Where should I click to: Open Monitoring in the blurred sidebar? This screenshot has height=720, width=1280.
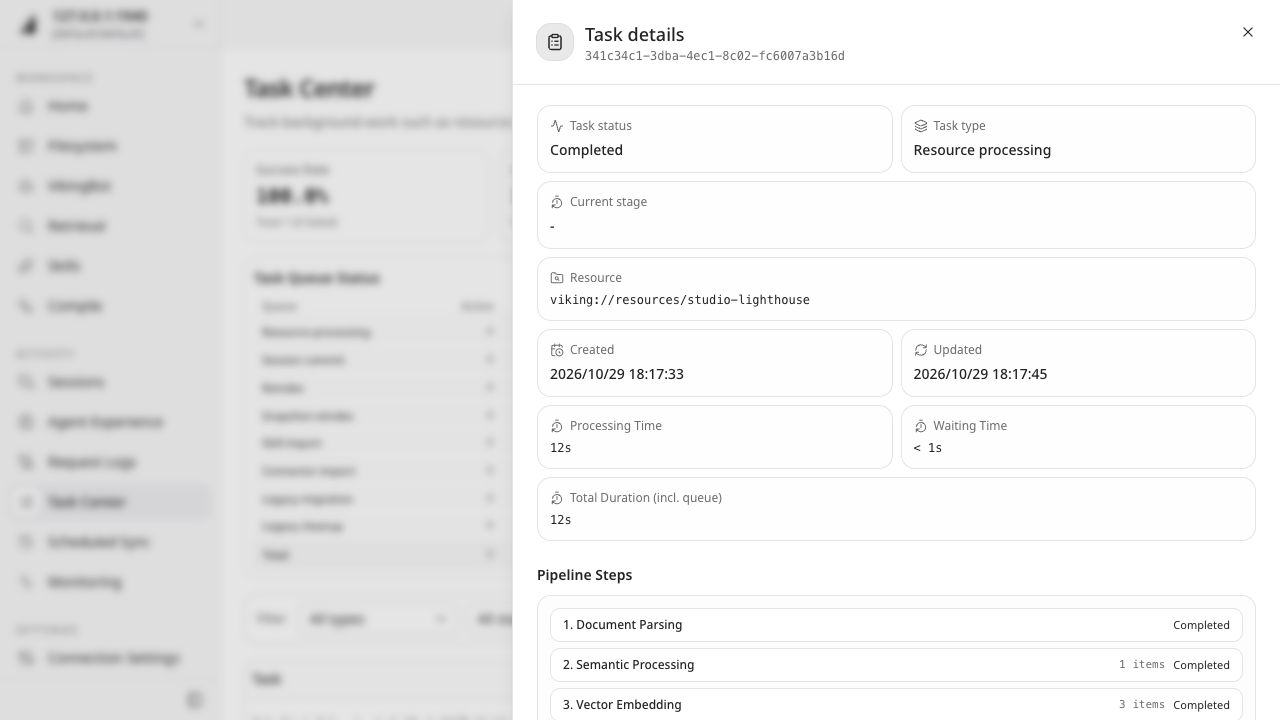(x=112, y=582)
